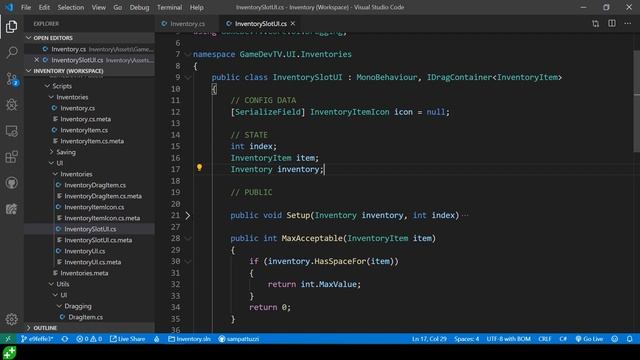This screenshot has height=360, width=640.
Task: Click the flame icon in status bar
Action: (x=157, y=339)
